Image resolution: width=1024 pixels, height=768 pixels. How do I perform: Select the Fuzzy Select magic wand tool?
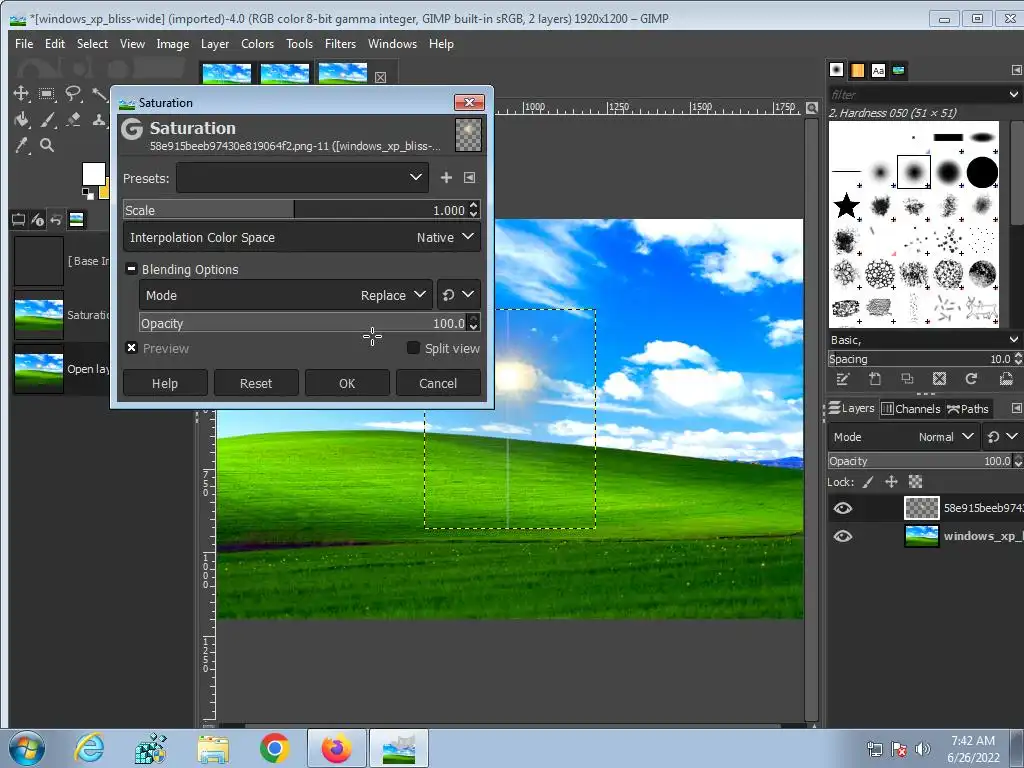point(99,93)
